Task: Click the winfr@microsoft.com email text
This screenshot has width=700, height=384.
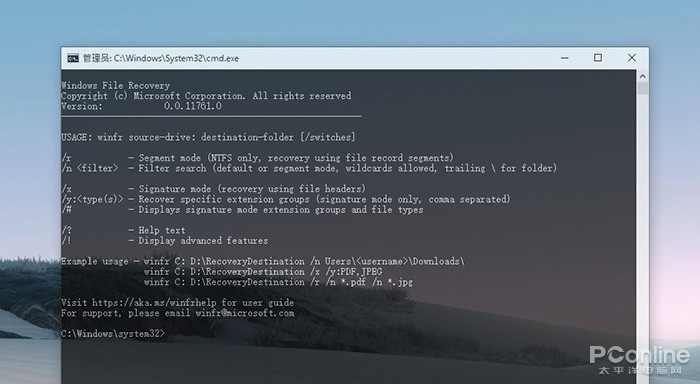Action: tap(245, 313)
